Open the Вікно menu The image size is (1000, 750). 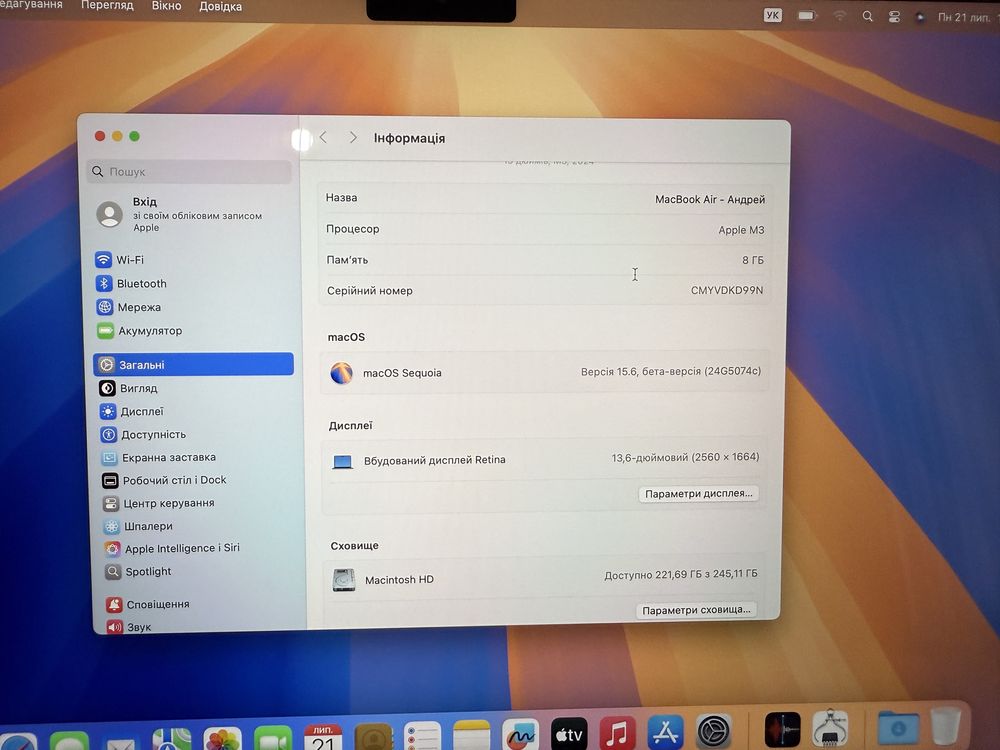point(166,6)
